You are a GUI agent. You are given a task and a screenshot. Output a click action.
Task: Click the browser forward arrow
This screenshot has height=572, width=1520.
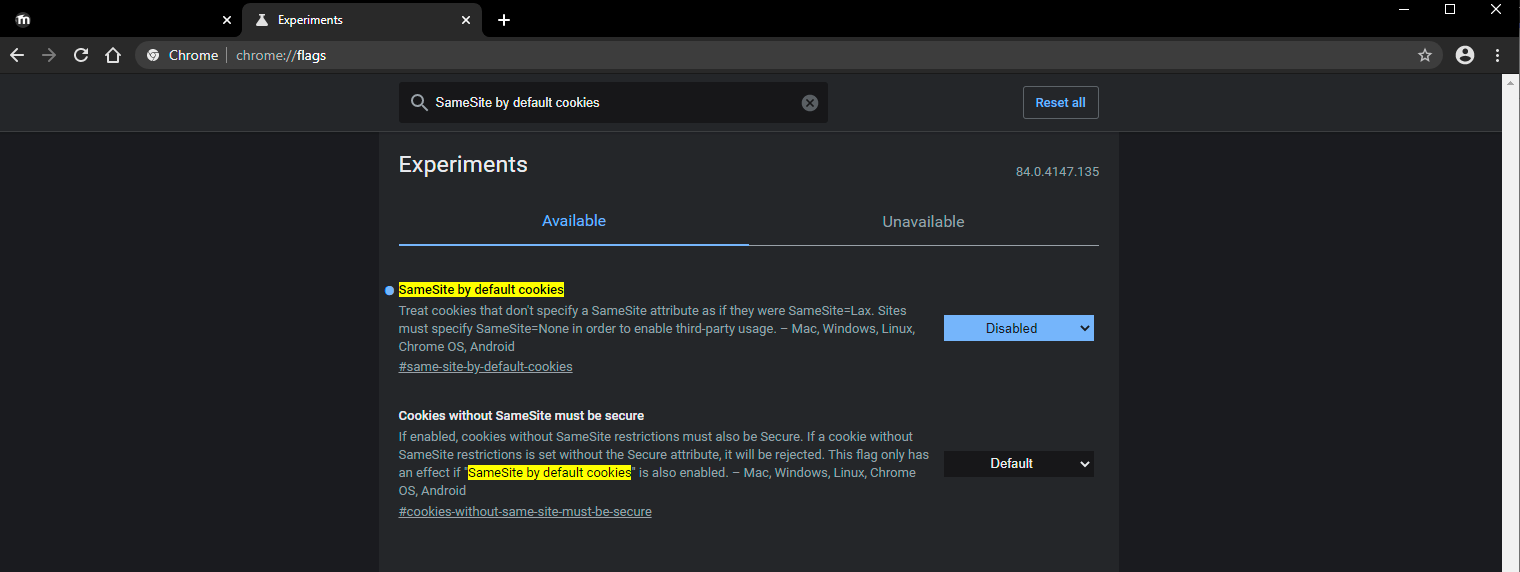(x=49, y=55)
